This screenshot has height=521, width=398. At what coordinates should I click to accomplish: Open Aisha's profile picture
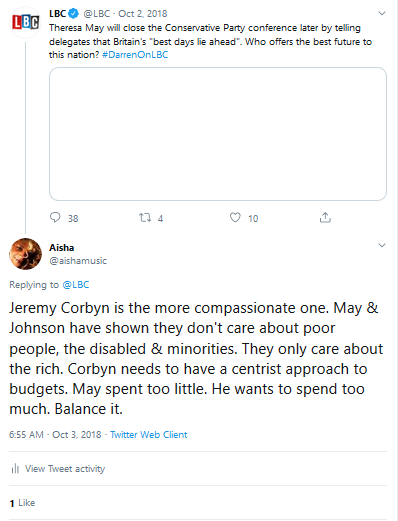click(26, 254)
